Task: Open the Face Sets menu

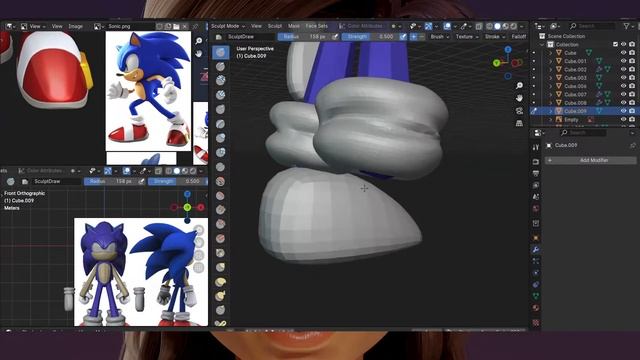Action: [317, 26]
